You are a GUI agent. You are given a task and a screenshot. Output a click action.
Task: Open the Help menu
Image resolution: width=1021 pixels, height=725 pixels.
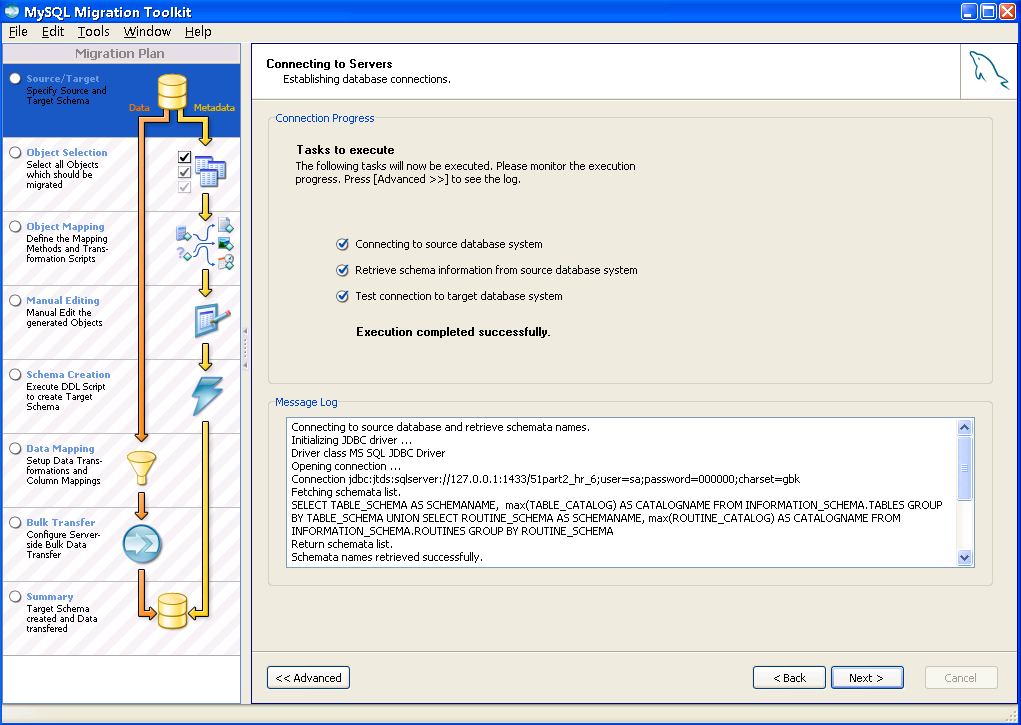tap(198, 31)
